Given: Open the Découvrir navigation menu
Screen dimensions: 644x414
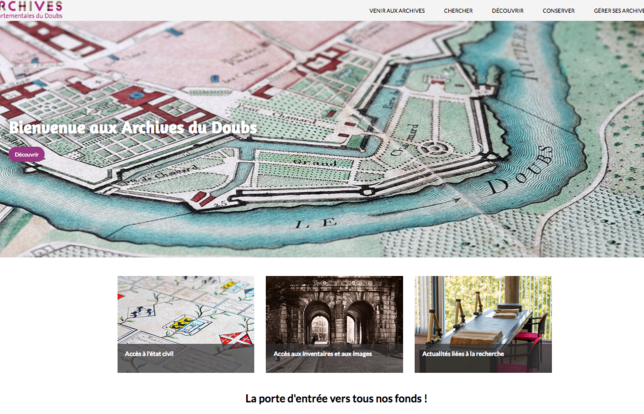Looking at the screenshot, I should pyautogui.click(x=507, y=11).
